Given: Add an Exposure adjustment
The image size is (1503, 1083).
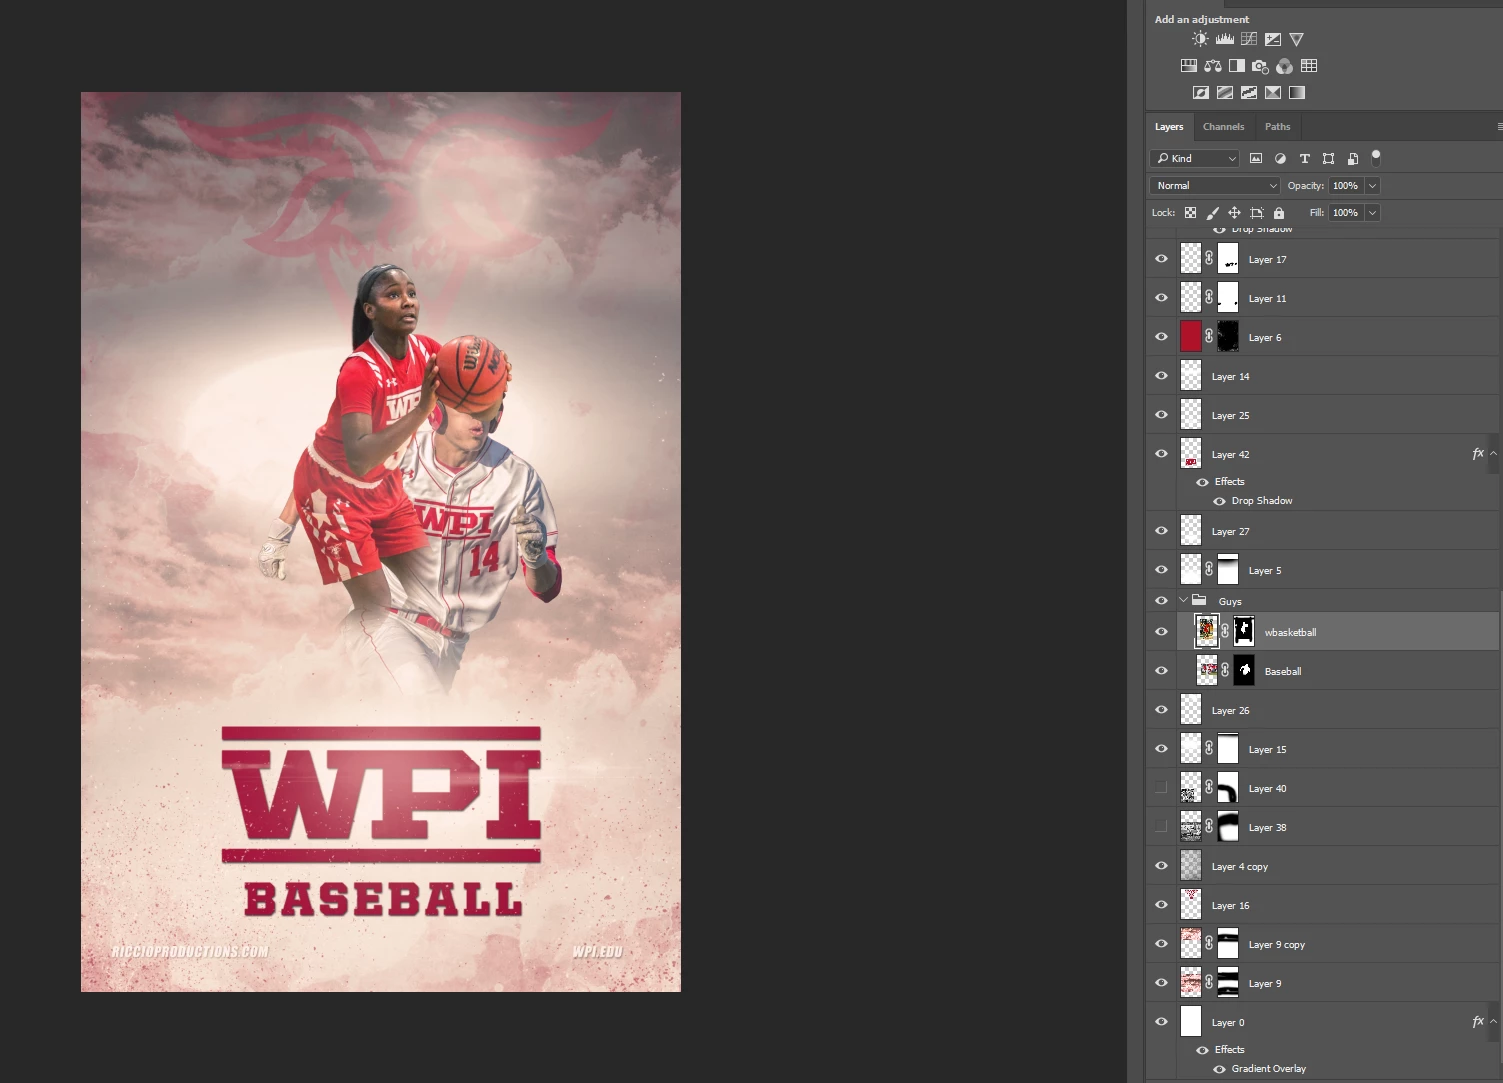Looking at the screenshot, I should click(1273, 39).
